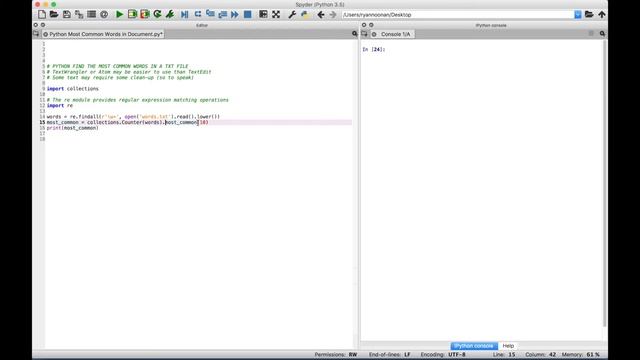Step to the next debug line
Viewport: 640px width, 360px height.
(x=198, y=15)
